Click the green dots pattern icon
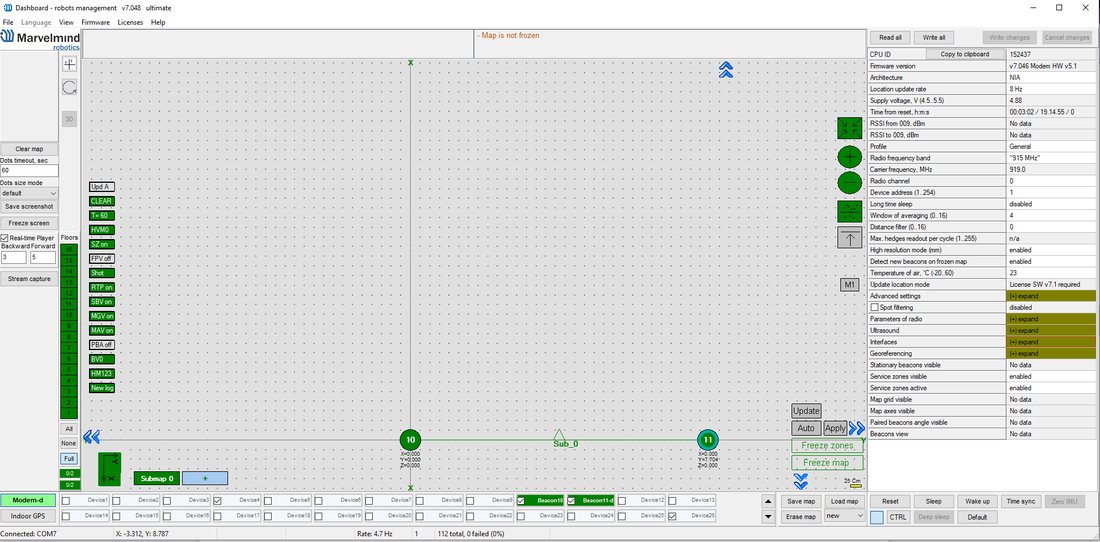Image resolution: width=1100 pixels, height=542 pixels. [x=850, y=210]
